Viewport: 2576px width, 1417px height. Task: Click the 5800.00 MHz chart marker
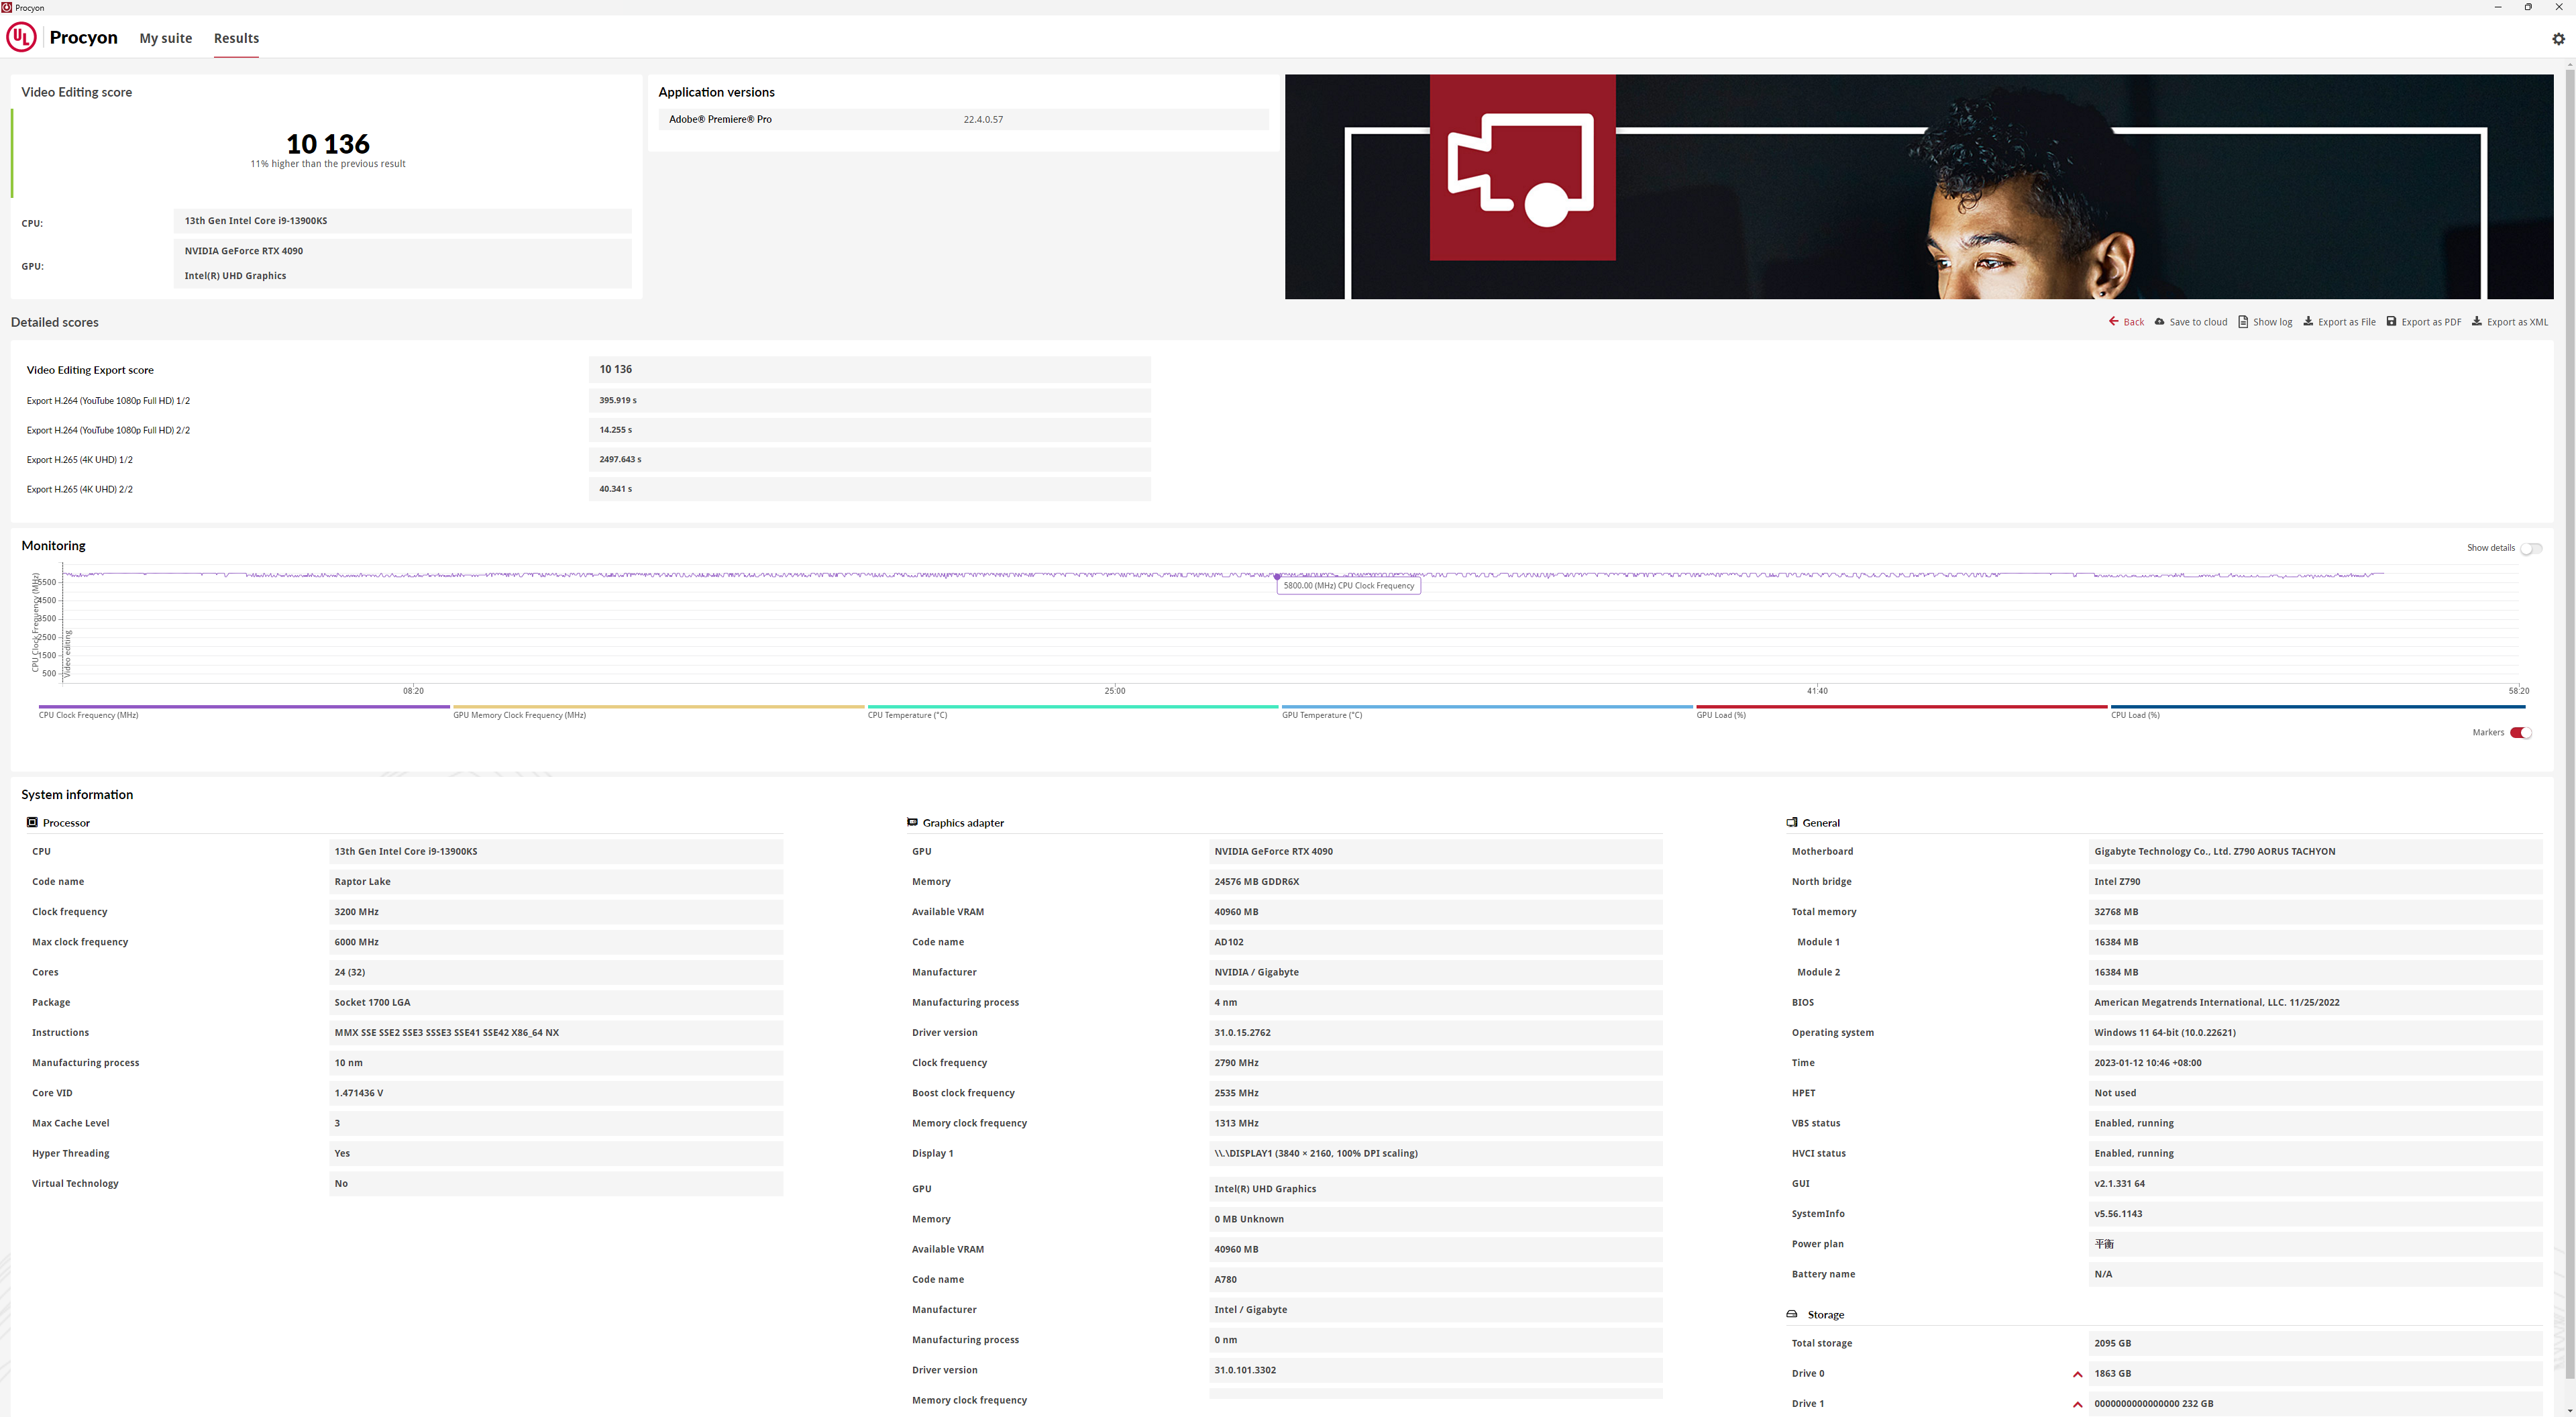click(x=1277, y=577)
